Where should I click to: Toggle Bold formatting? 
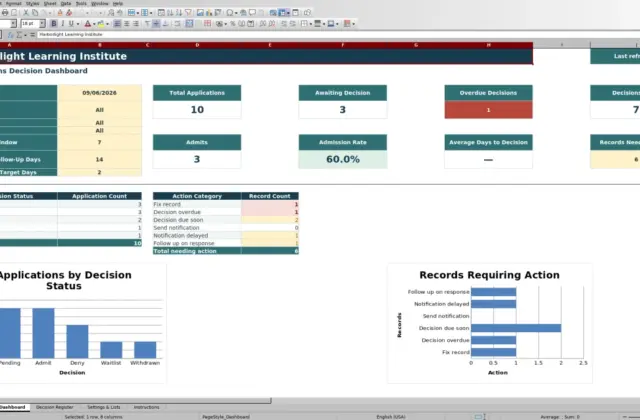pos(53,24)
